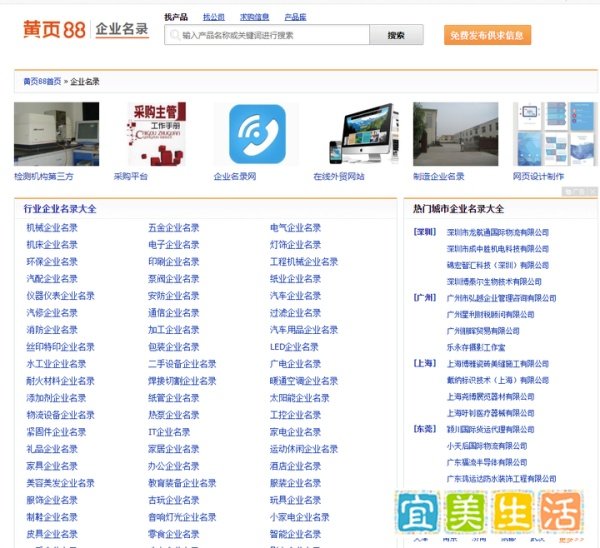Click the 制造企业名录 caption link
This screenshot has width=600, height=548.
point(439,176)
